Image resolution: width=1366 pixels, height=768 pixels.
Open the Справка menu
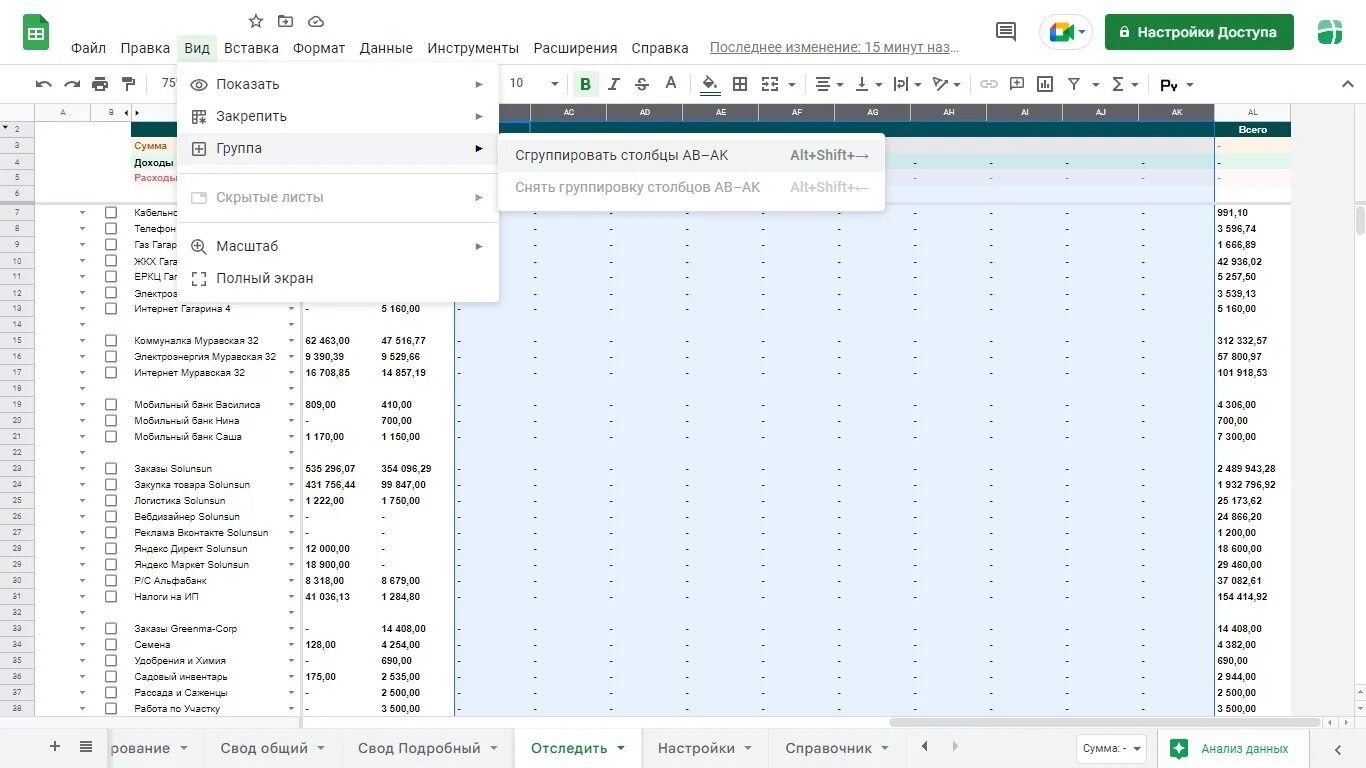pos(660,48)
